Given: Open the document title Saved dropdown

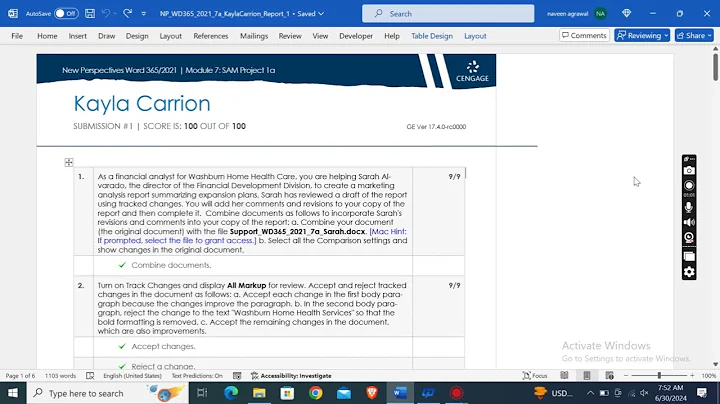Looking at the screenshot, I should click(x=321, y=14).
